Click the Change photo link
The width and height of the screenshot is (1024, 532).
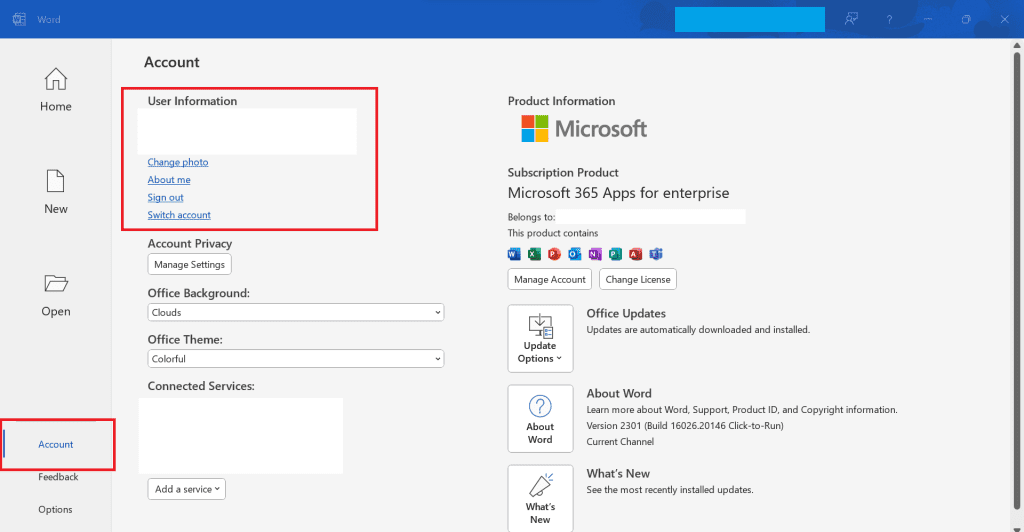[x=178, y=162]
